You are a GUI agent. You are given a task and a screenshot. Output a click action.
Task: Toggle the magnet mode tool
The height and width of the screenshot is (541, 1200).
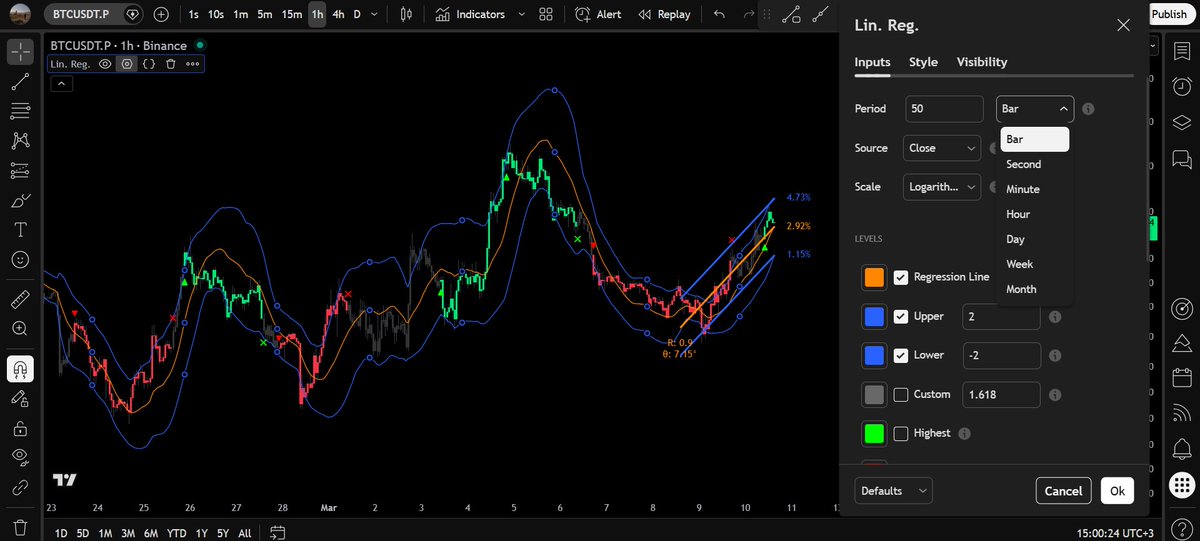[20, 369]
